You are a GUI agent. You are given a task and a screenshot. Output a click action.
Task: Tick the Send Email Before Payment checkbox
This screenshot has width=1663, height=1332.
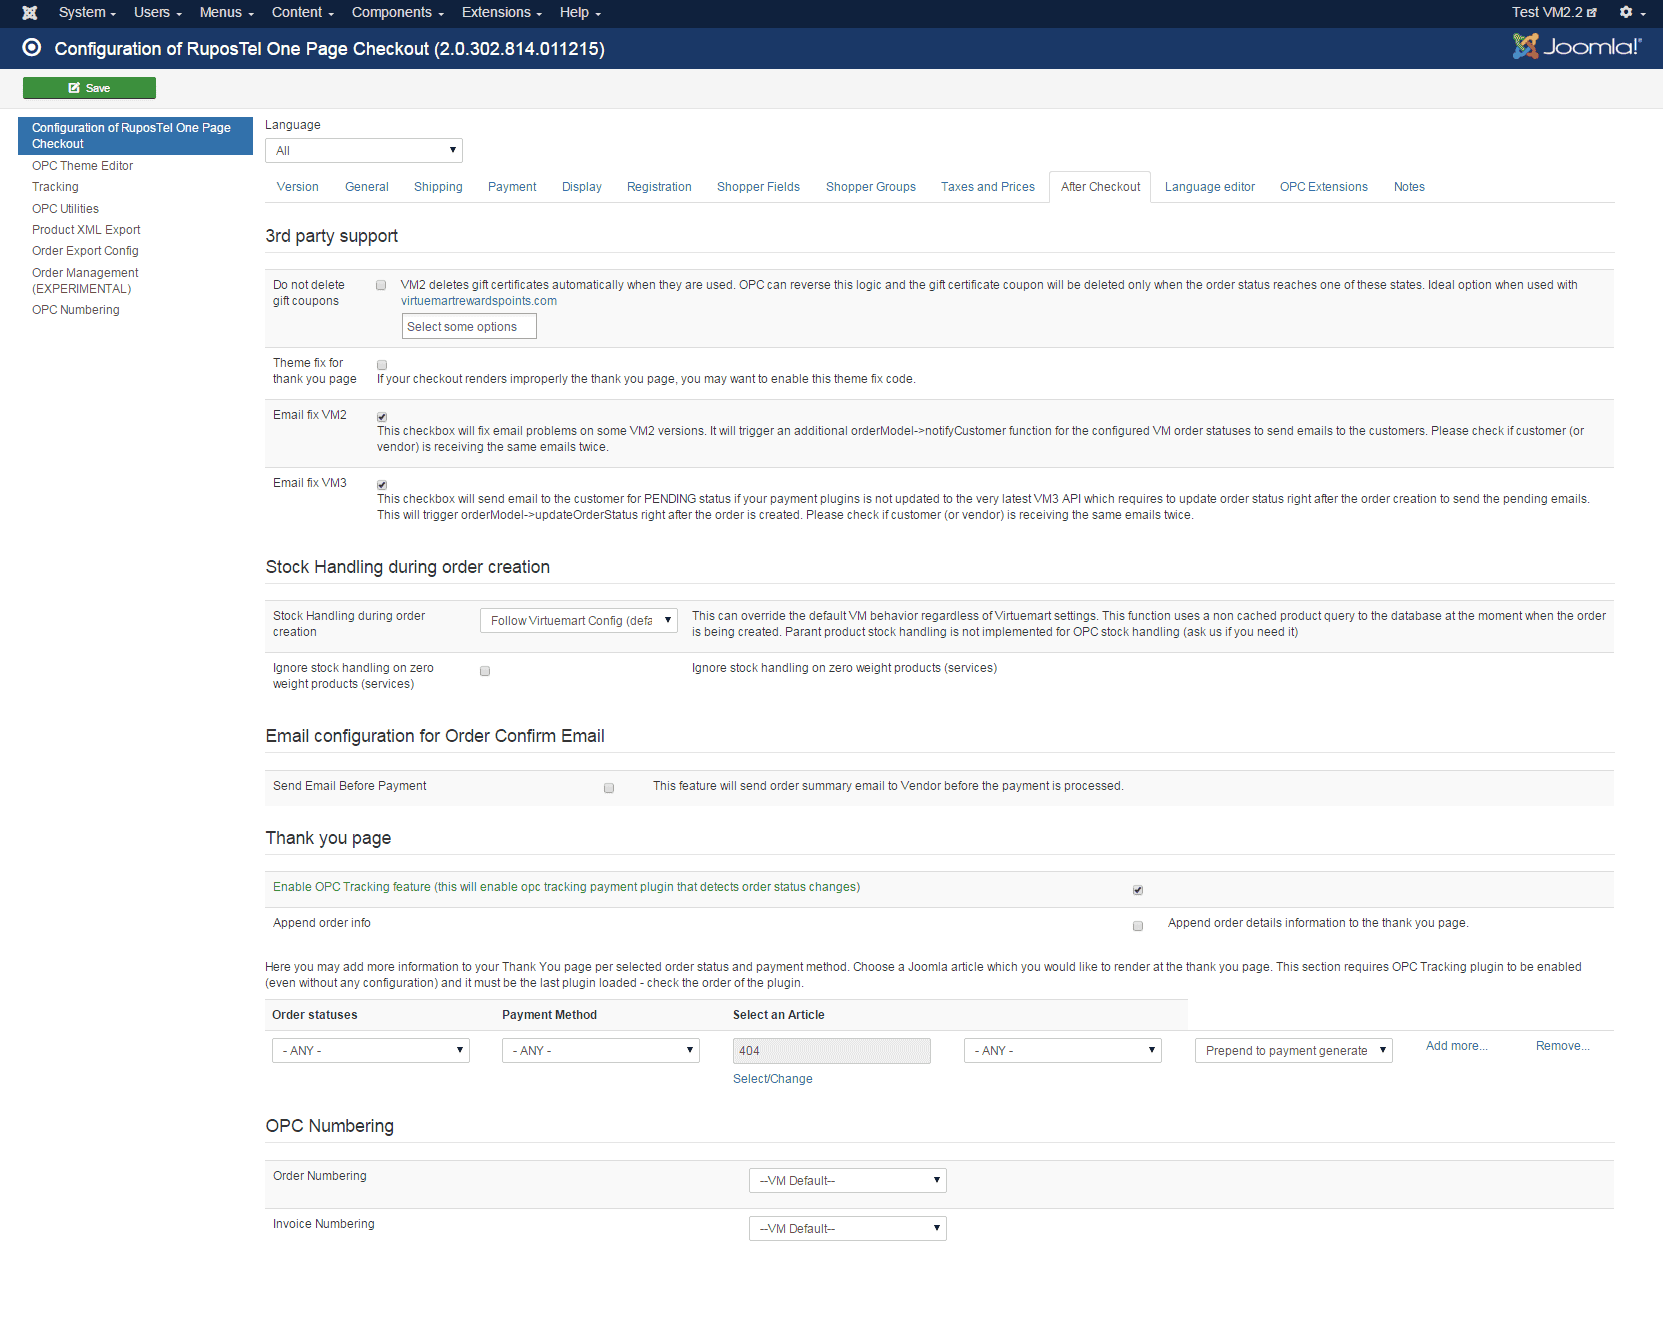[x=609, y=788]
